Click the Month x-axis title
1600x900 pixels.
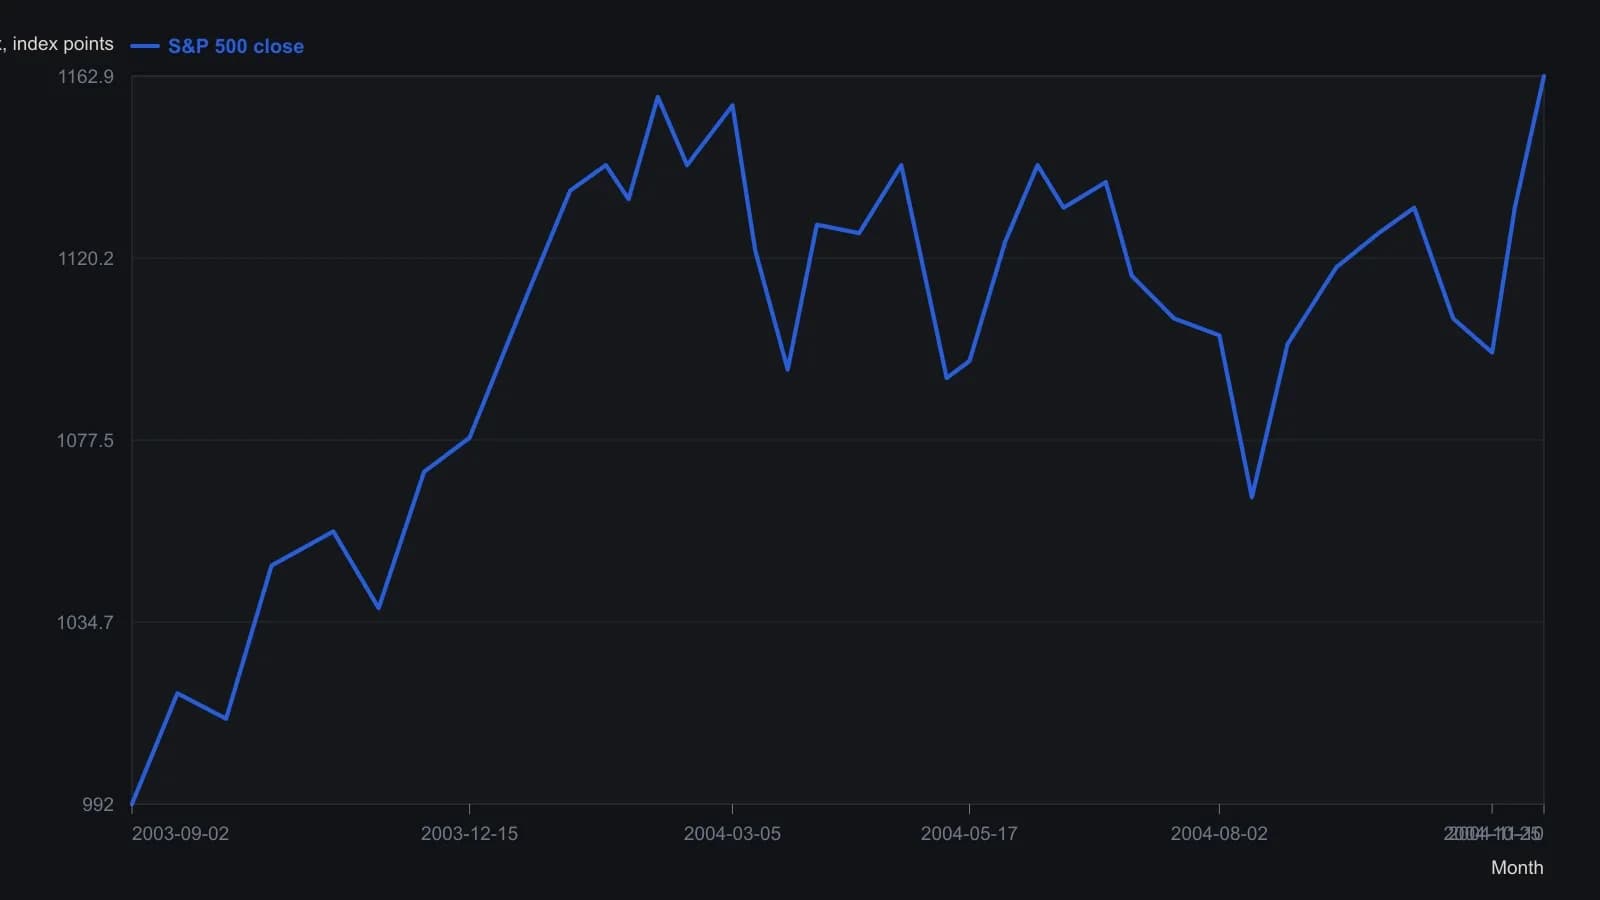(x=1517, y=868)
